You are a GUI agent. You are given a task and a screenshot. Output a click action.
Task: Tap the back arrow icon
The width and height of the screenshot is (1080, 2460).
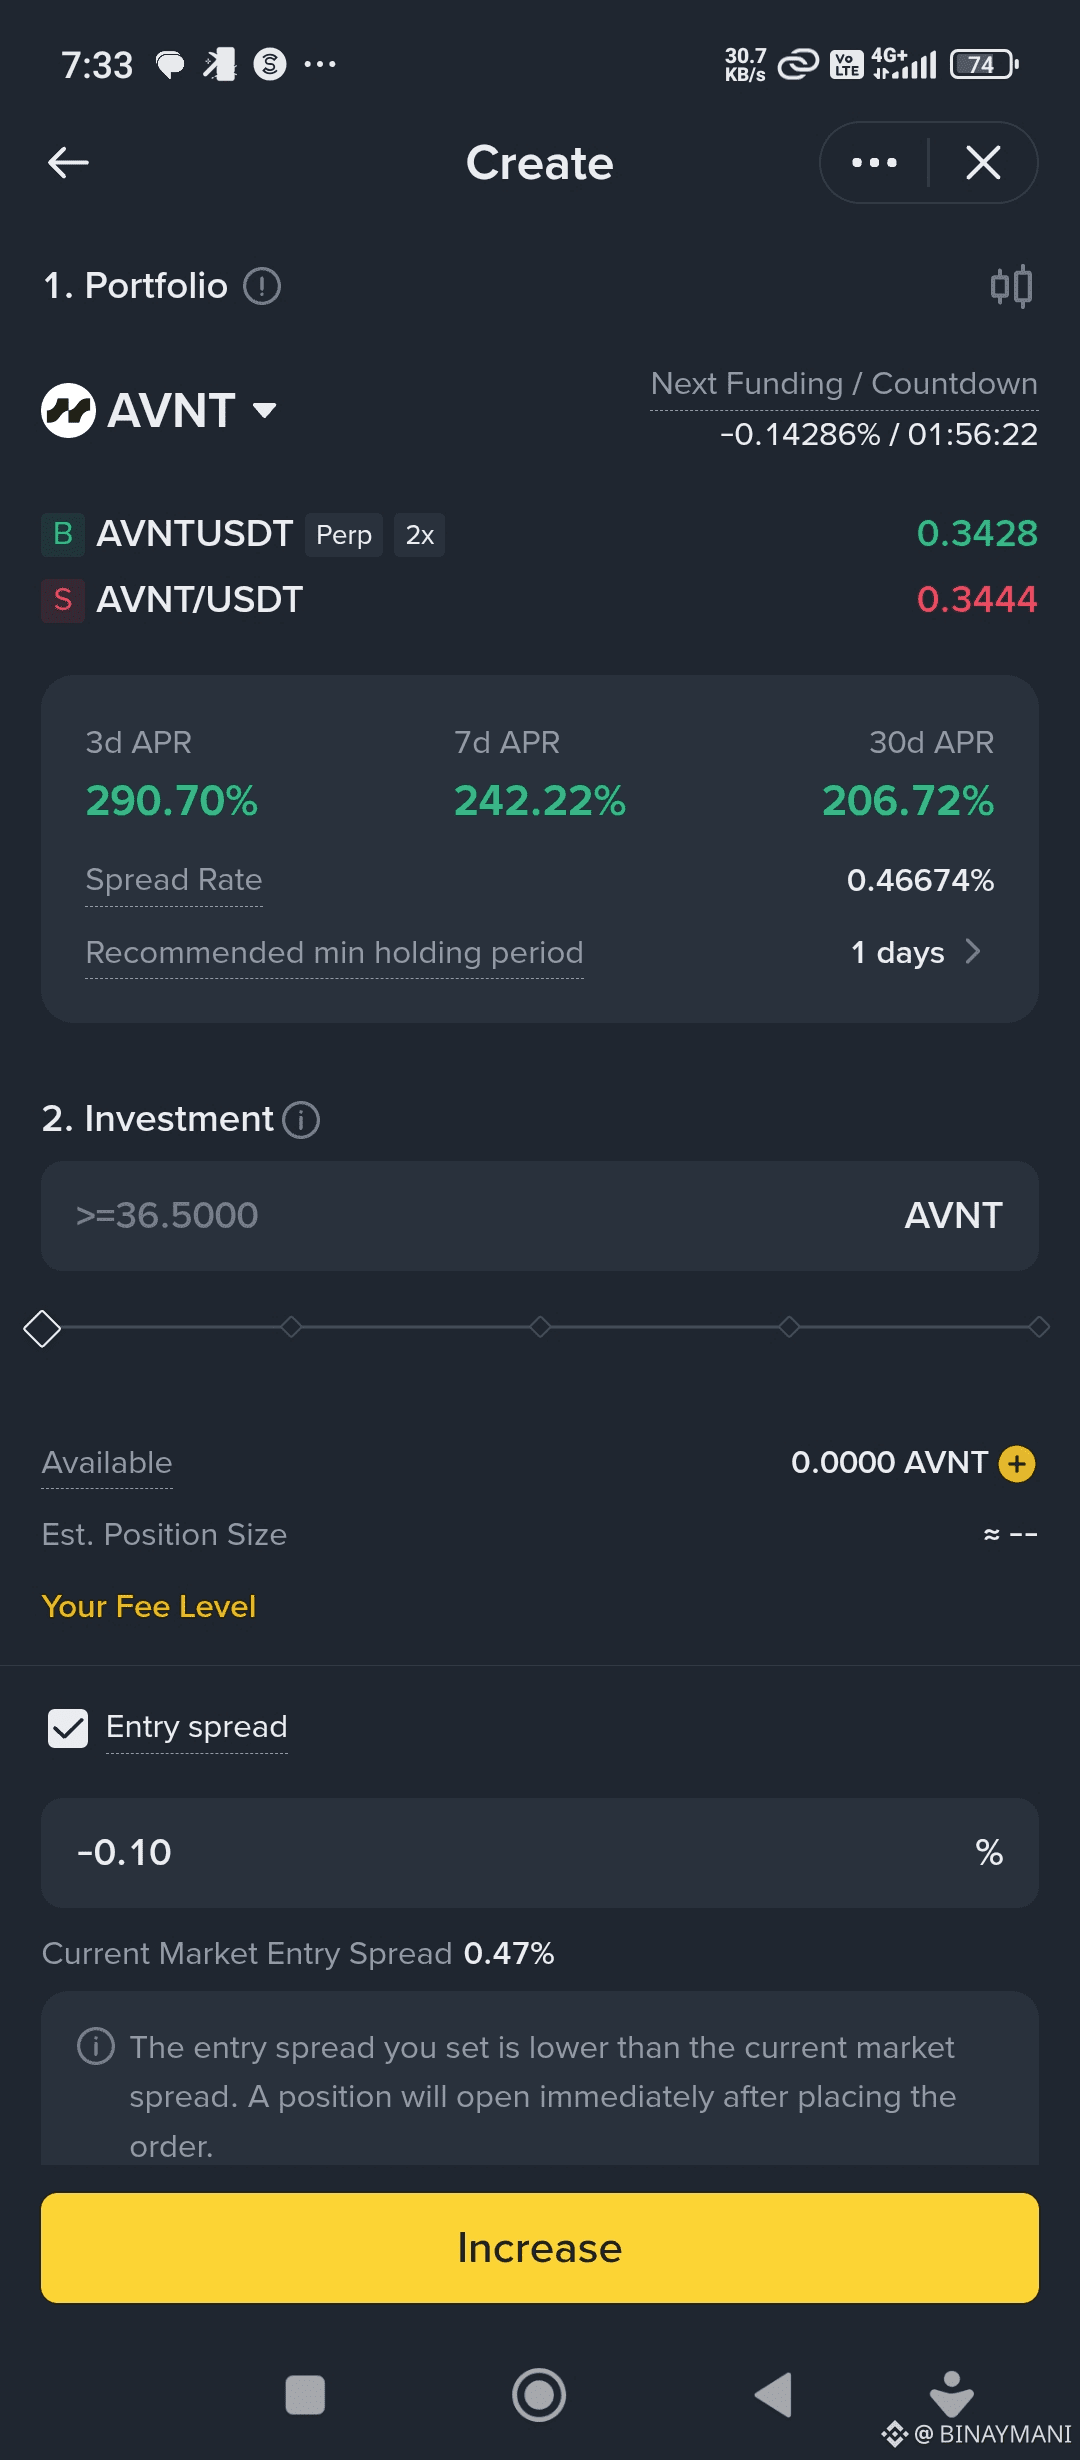[x=68, y=162]
